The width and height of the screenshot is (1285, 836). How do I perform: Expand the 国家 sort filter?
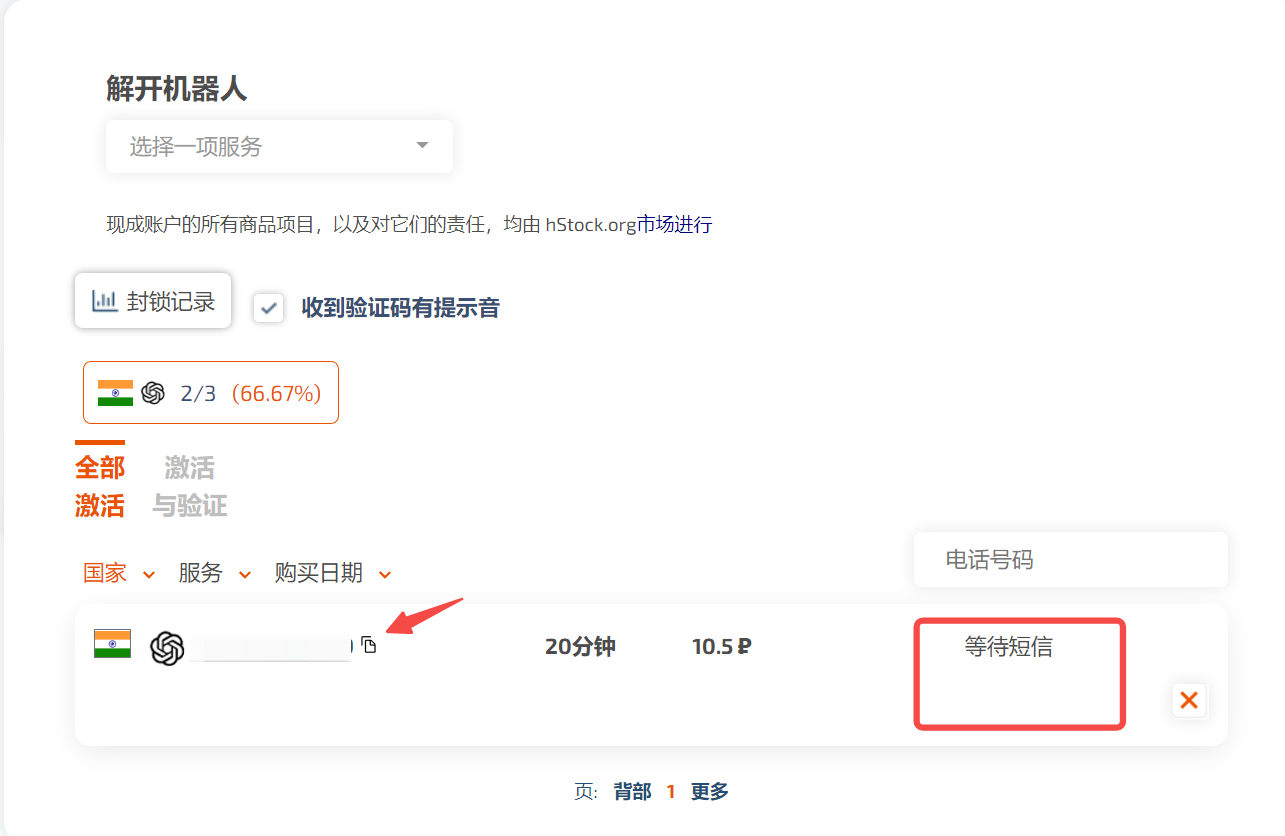click(119, 573)
